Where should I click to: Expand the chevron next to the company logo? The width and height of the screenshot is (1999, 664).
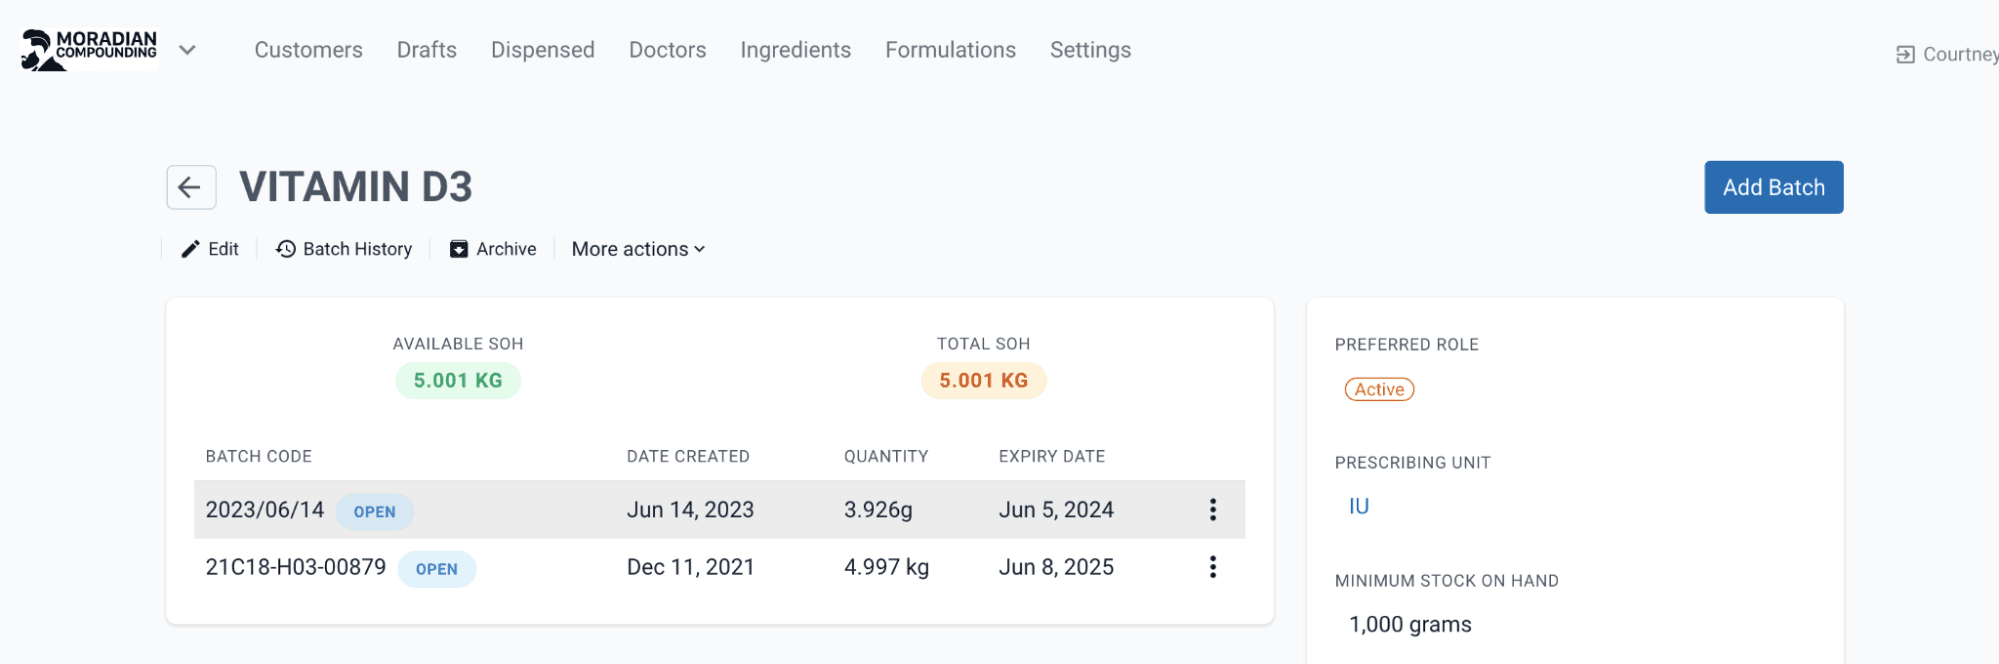187,50
